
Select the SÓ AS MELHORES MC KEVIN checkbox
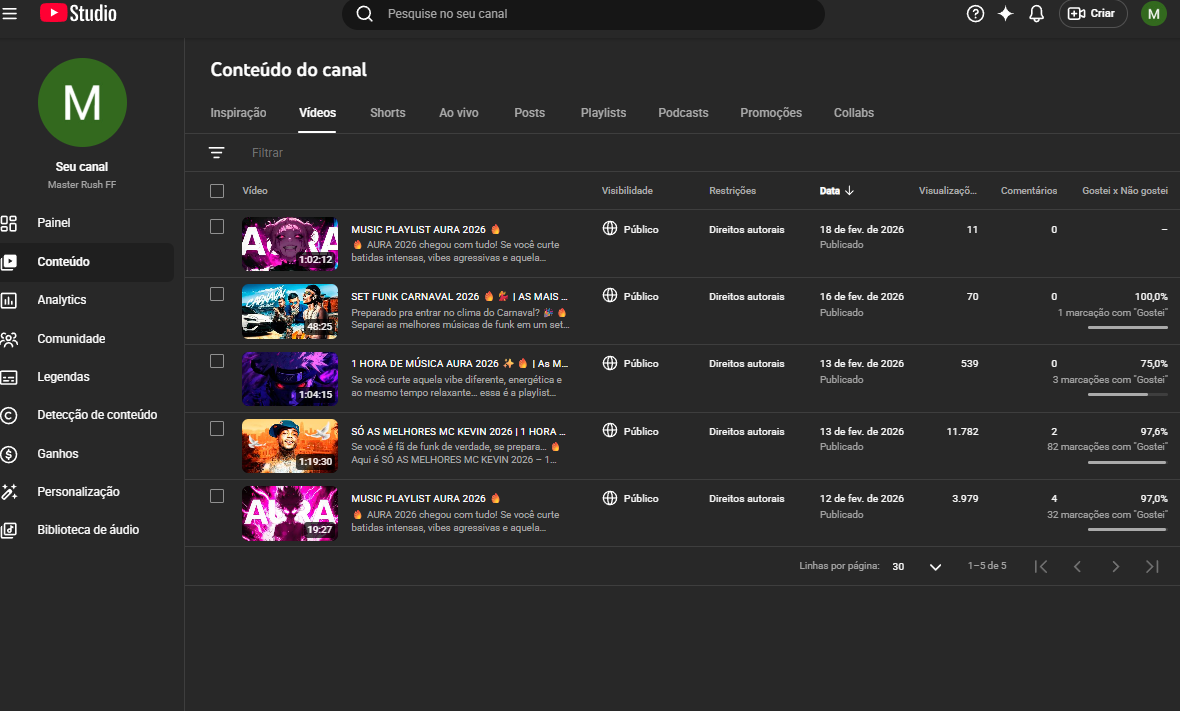click(217, 429)
